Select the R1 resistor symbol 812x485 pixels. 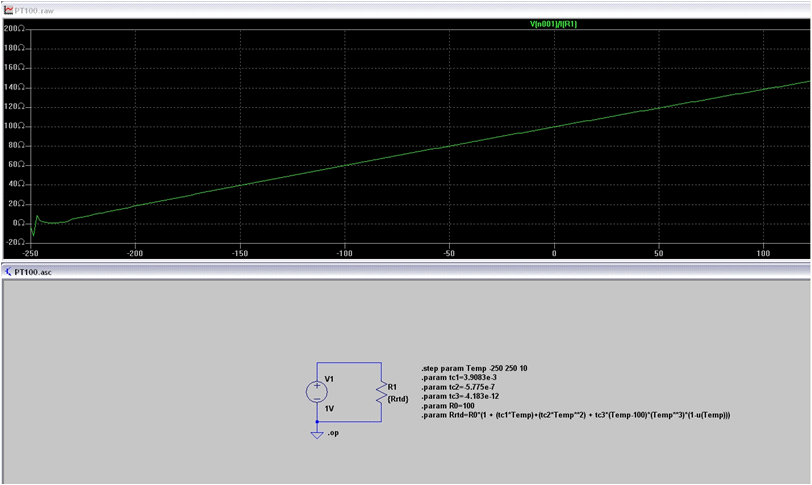(382, 392)
